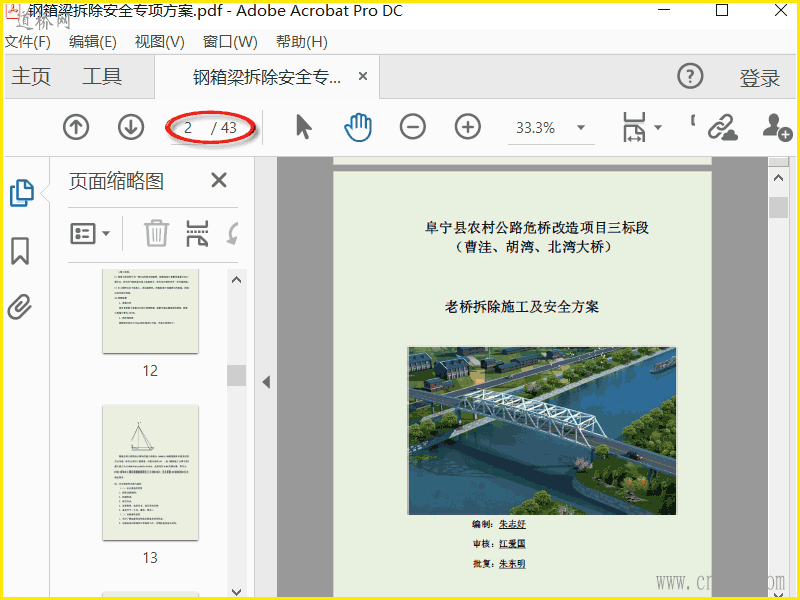Toggle the page thumbnails panel icon
Screen dimensions: 800x600
click(22, 193)
